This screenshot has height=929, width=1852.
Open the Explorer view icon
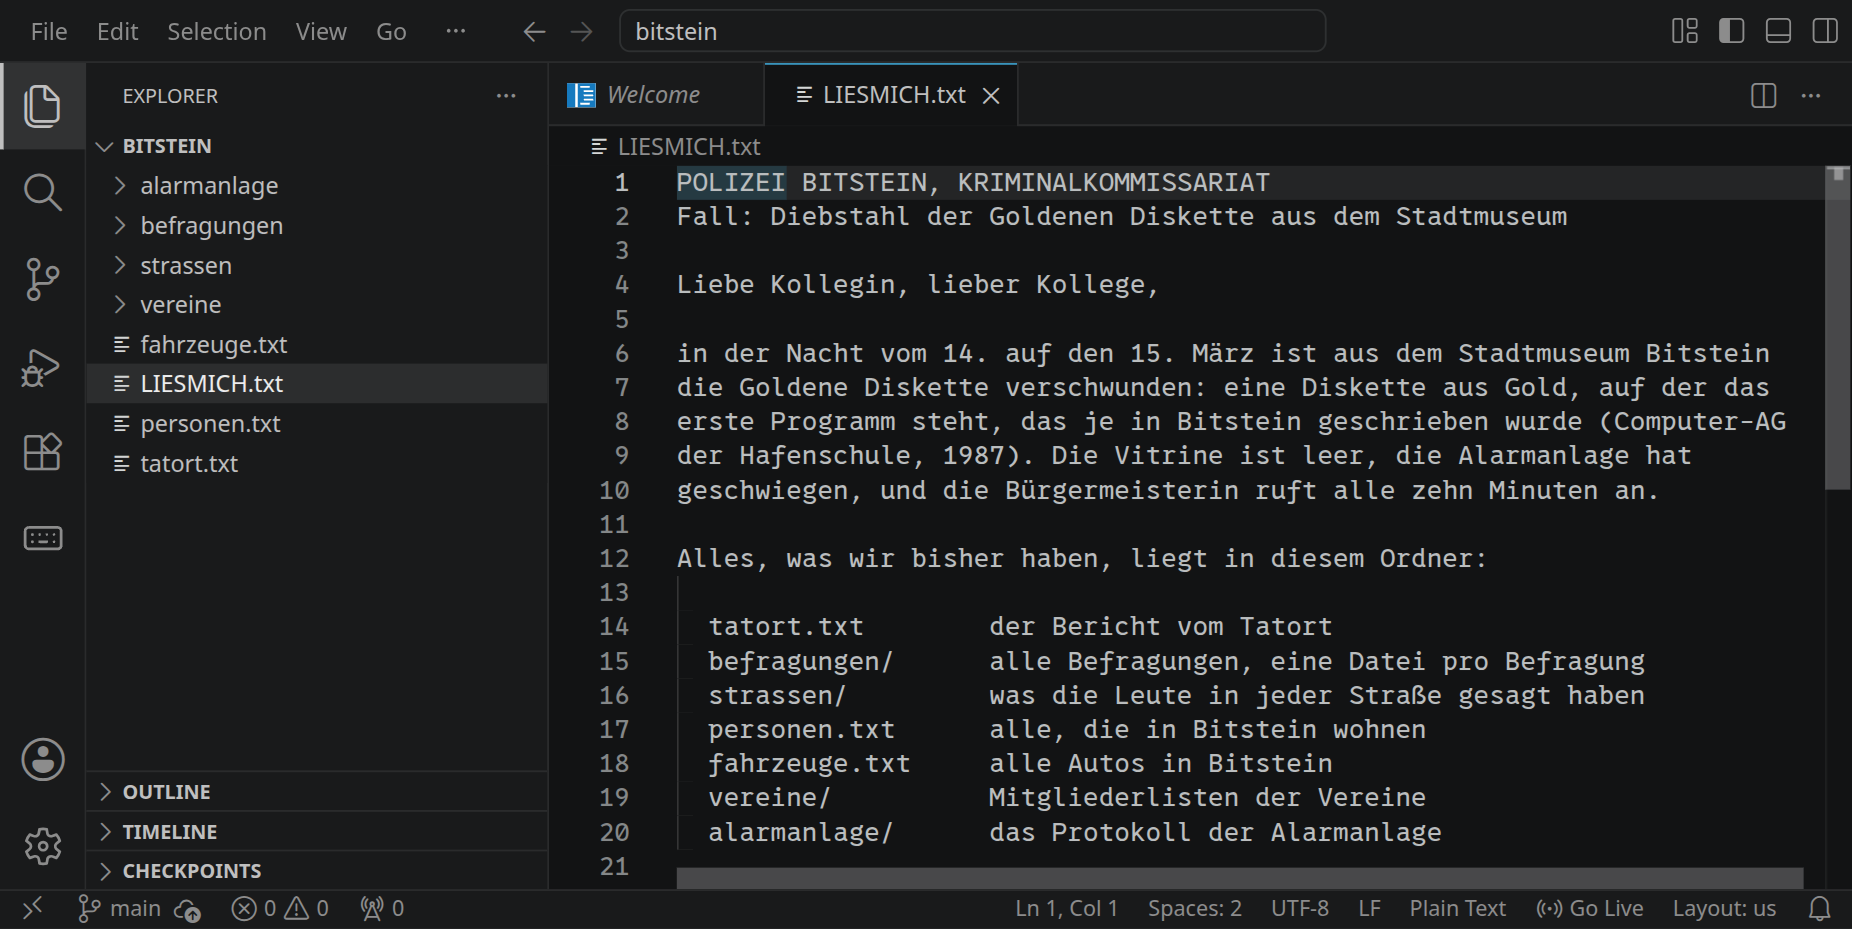pyautogui.click(x=42, y=106)
